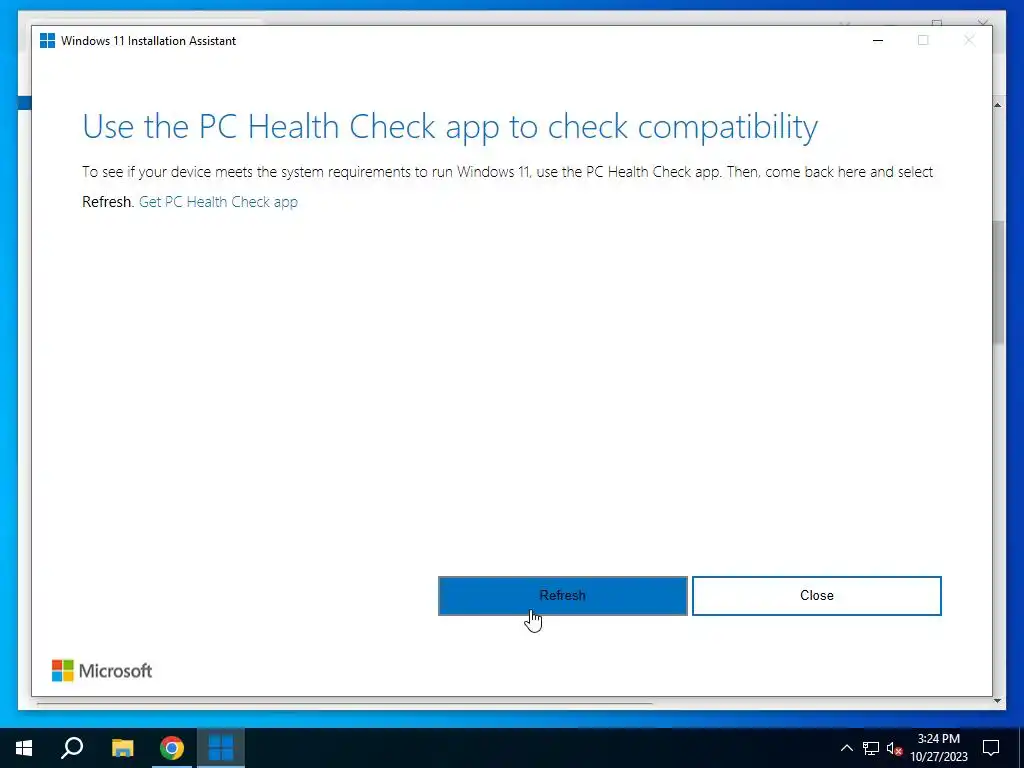This screenshot has height=768, width=1024.
Task: Click the scroll down arrow in background window
Action: 998,701
